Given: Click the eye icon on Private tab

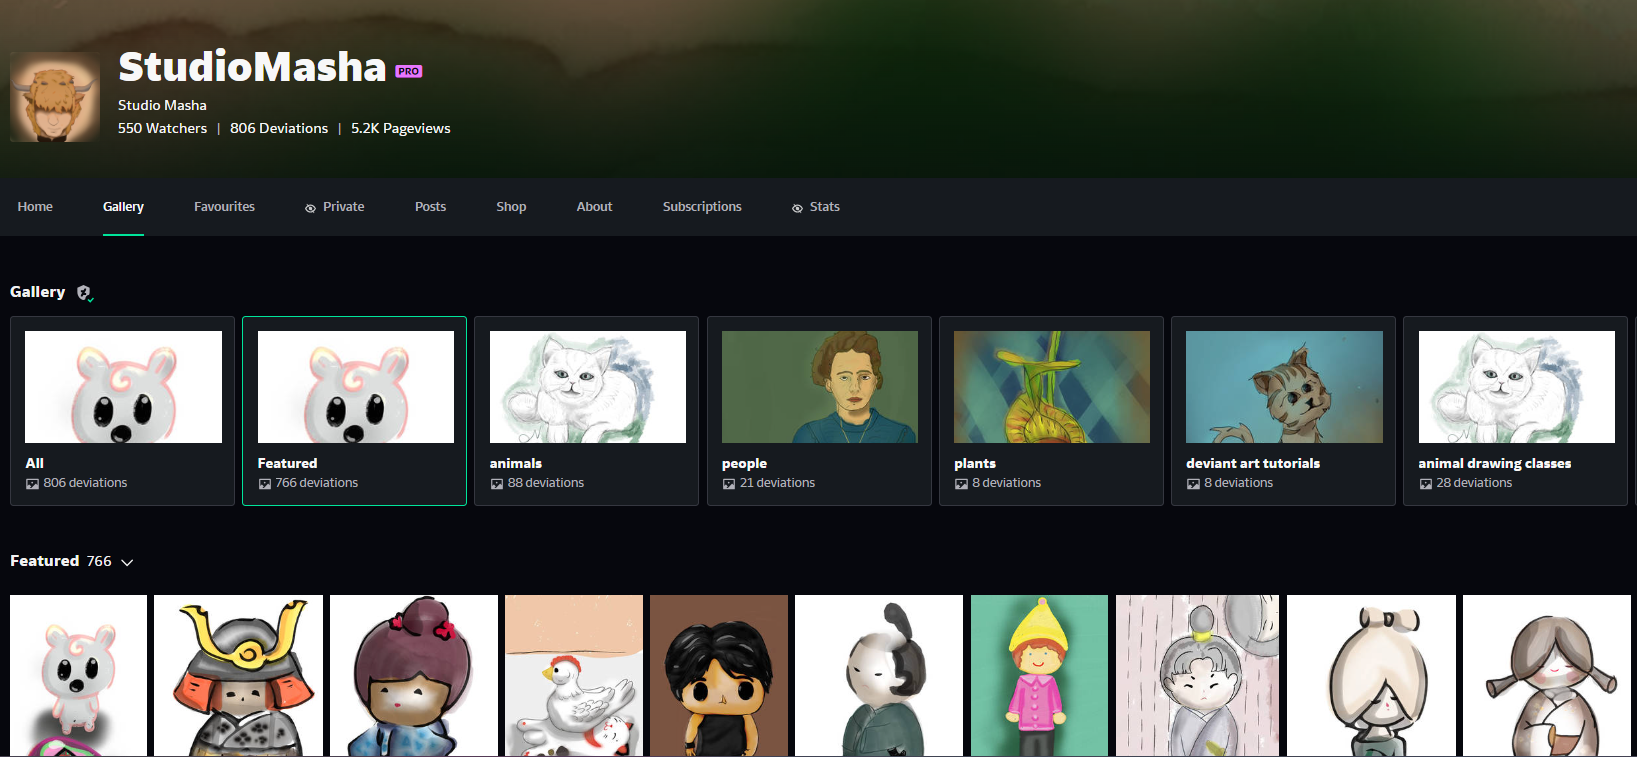Looking at the screenshot, I should coord(310,208).
